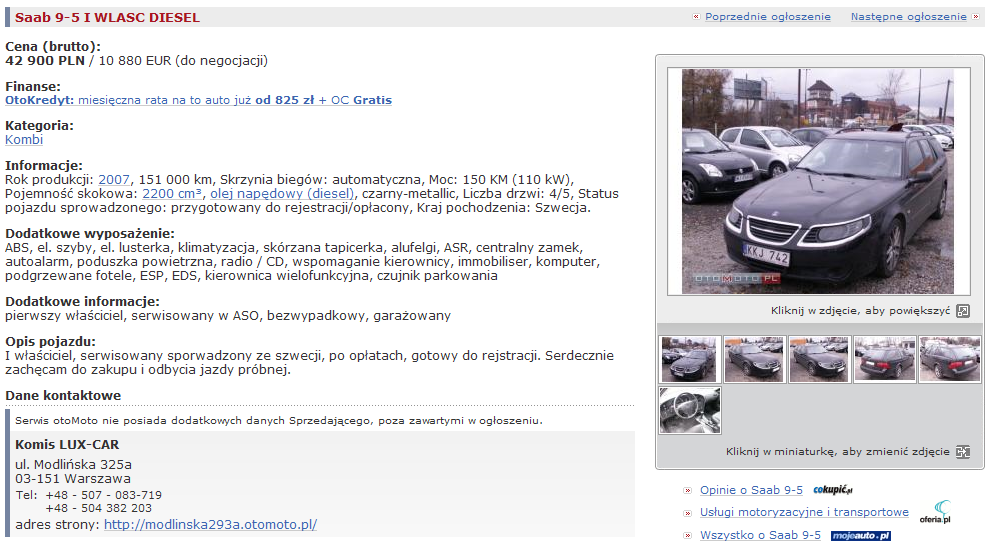Click the phone number +48 - 504 382 203
This screenshot has width=999, height=551.
(98, 508)
